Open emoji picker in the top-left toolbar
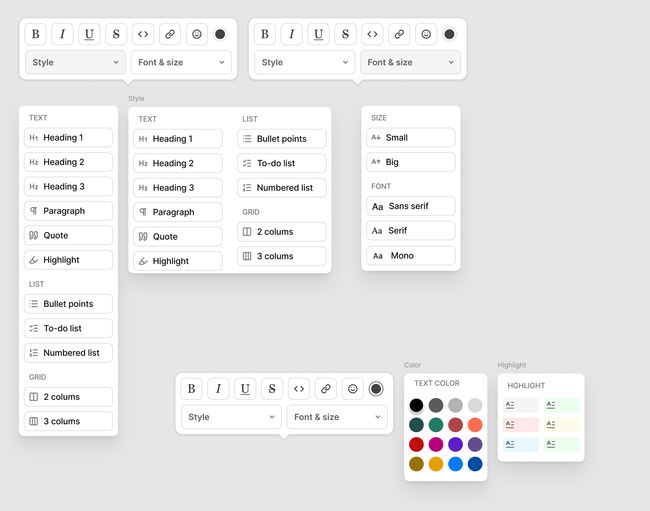 click(196, 34)
